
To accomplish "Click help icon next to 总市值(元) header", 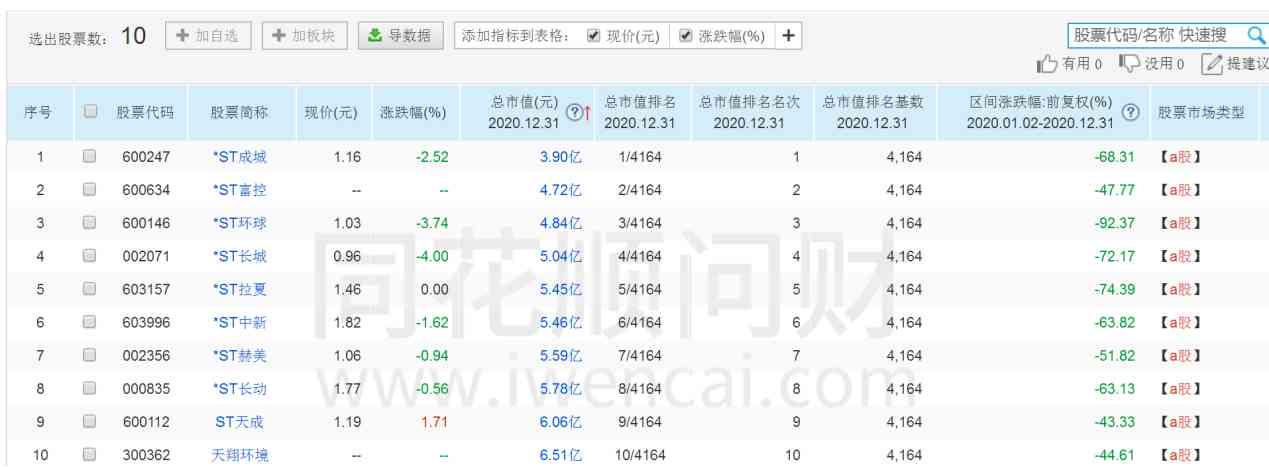I will click(x=574, y=112).
